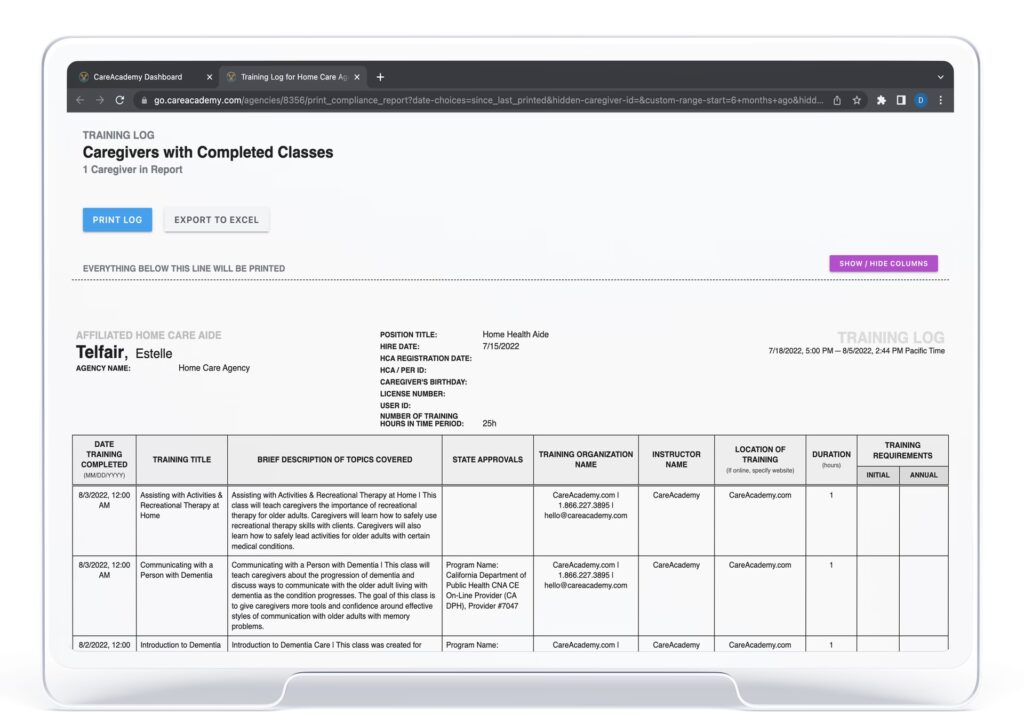Click the Date Training Completed column header
The height and width of the screenshot is (717, 1024).
pyautogui.click(x=104, y=459)
